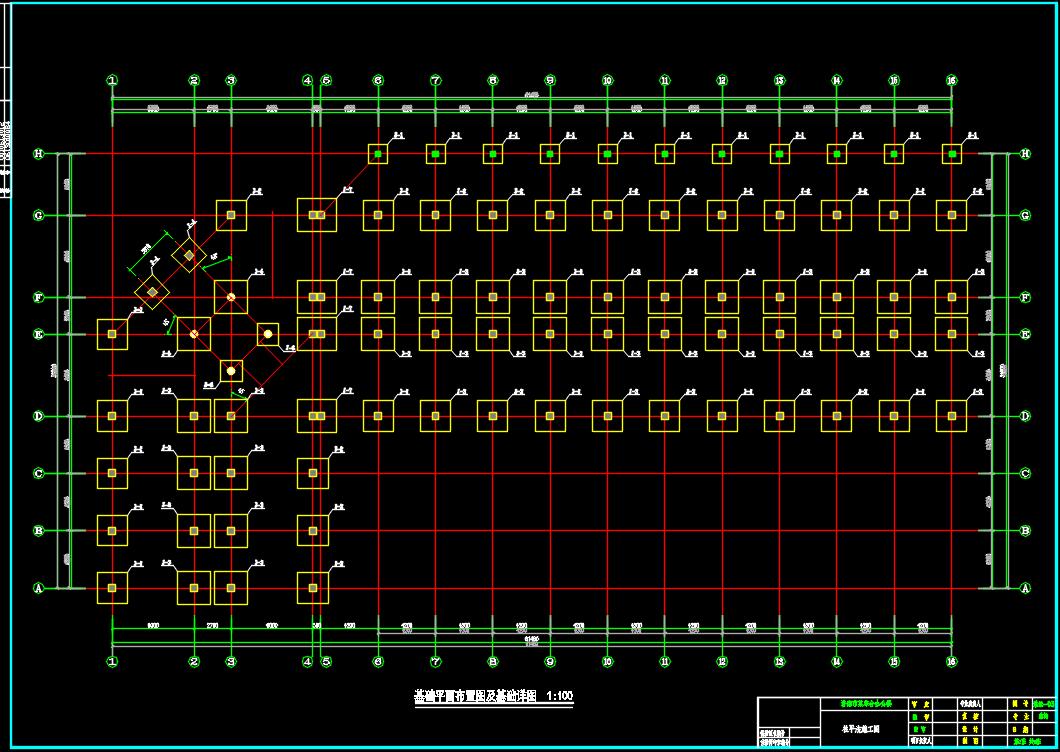Click grid bubble H on left side
Image resolution: width=1060 pixels, height=752 pixels.
click(39, 153)
